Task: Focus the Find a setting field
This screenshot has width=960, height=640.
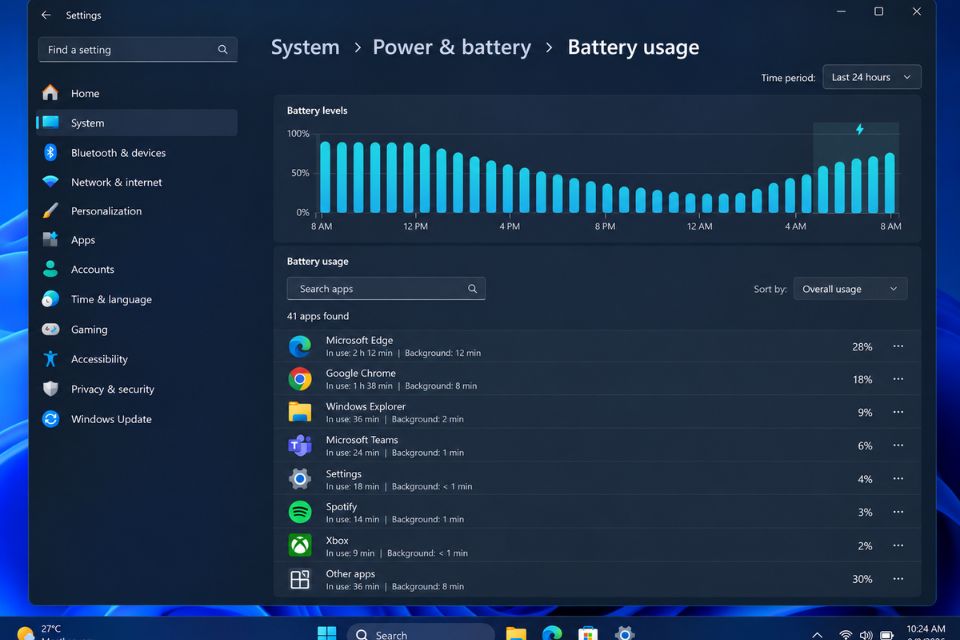Action: (x=137, y=50)
